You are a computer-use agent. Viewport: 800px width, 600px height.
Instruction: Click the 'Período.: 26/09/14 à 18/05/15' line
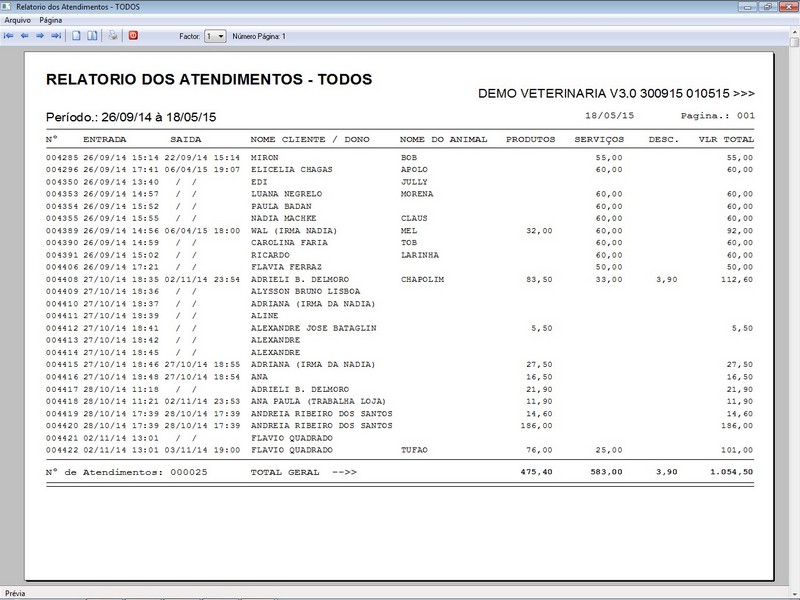click(131, 117)
